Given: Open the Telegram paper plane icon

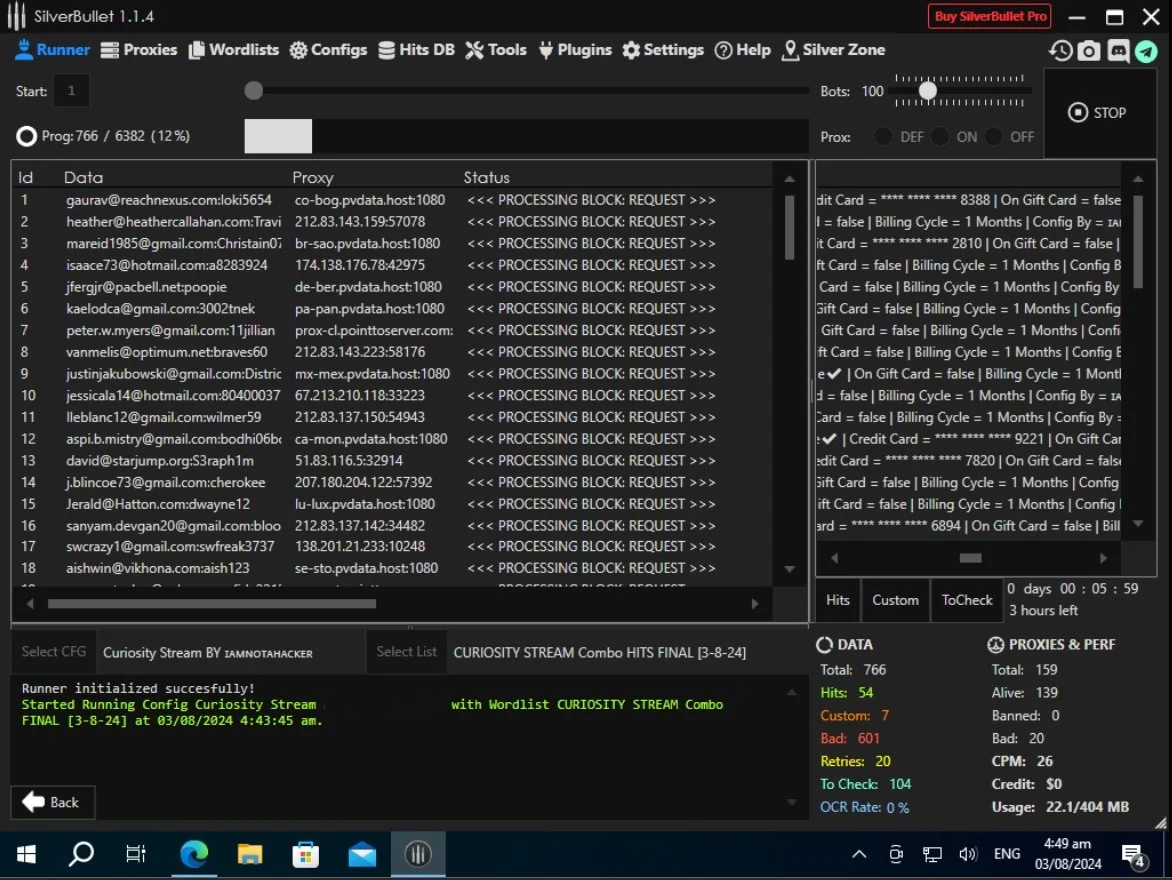Looking at the screenshot, I should pyautogui.click(x=1147, y=51).
